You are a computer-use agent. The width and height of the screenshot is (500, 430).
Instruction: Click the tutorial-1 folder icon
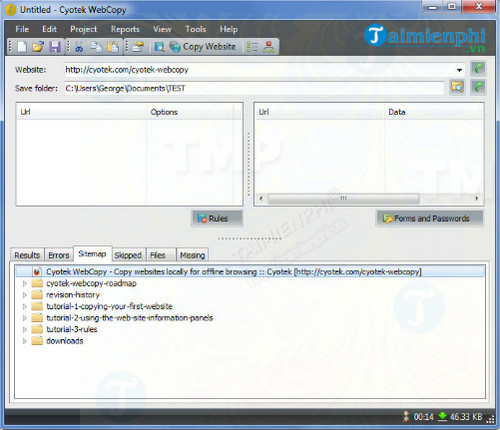click(x=37, y=306)
